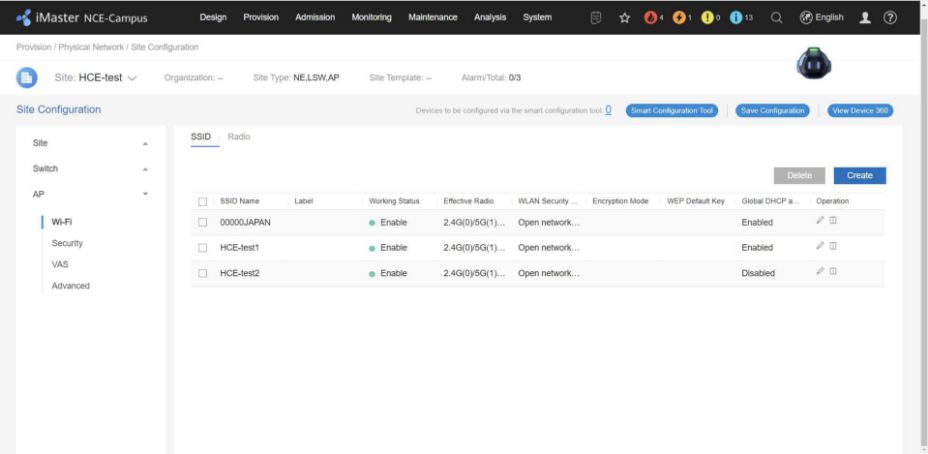Click the Disabled DHCP value for HCE-test2
Screen dimensions: 928x454
pos(758,273)
